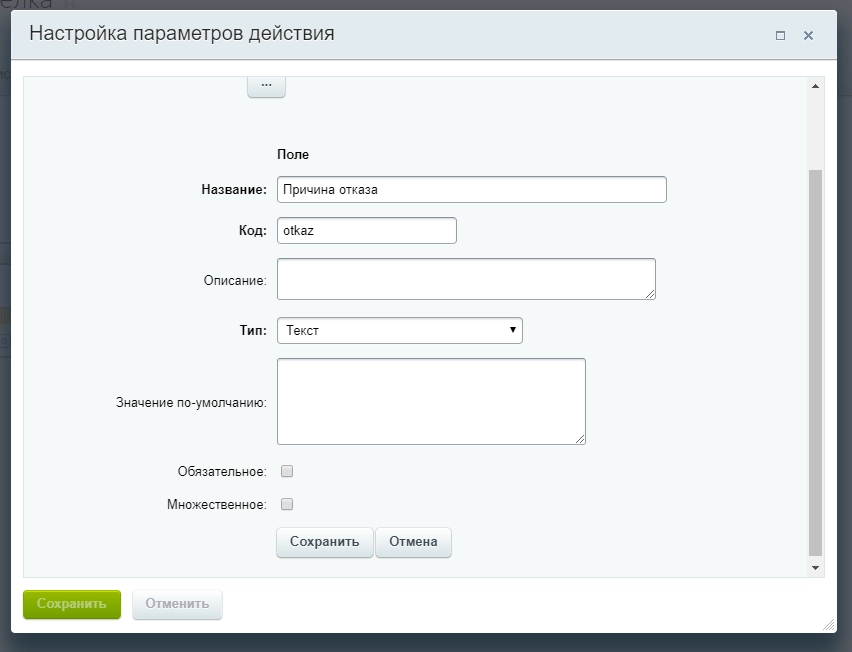Click the green Сохранить button at bottom
The width and height of the screenshot is (852, 652).
(71, 604)
